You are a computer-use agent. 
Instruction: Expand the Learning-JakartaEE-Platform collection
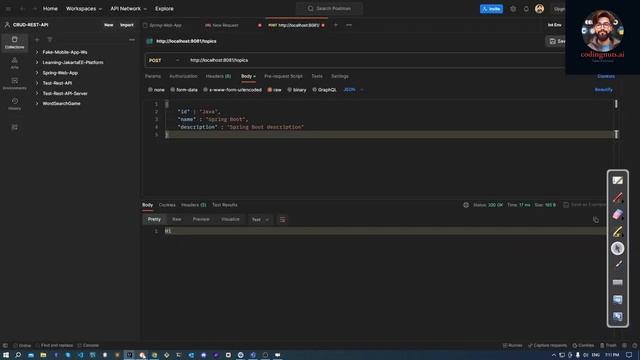[37, 62]
